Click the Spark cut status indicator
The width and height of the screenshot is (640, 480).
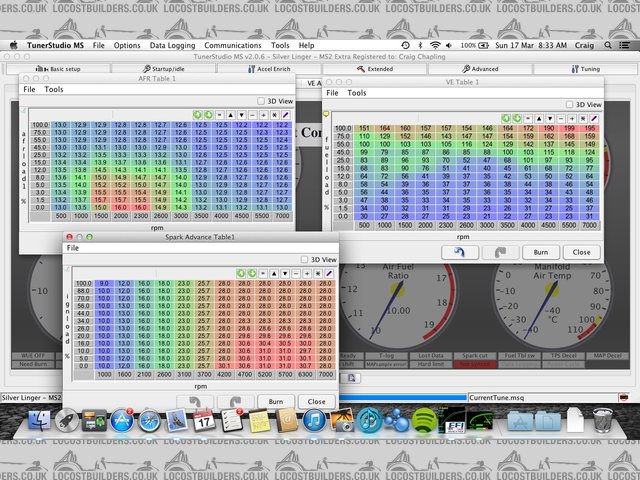475,356
